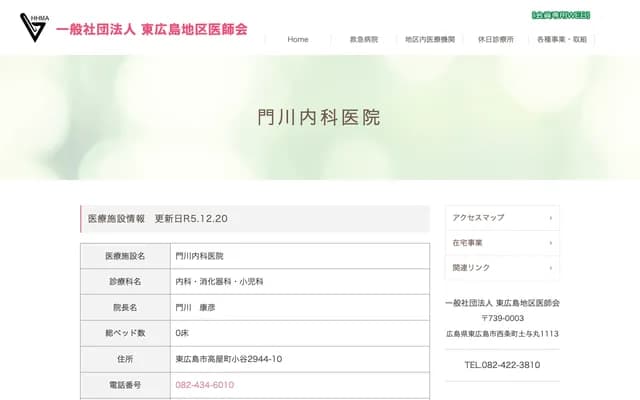Click the chevron beside アクセスマップ
The height and width of the screenshot is (400, 640).
coord(551,218)
